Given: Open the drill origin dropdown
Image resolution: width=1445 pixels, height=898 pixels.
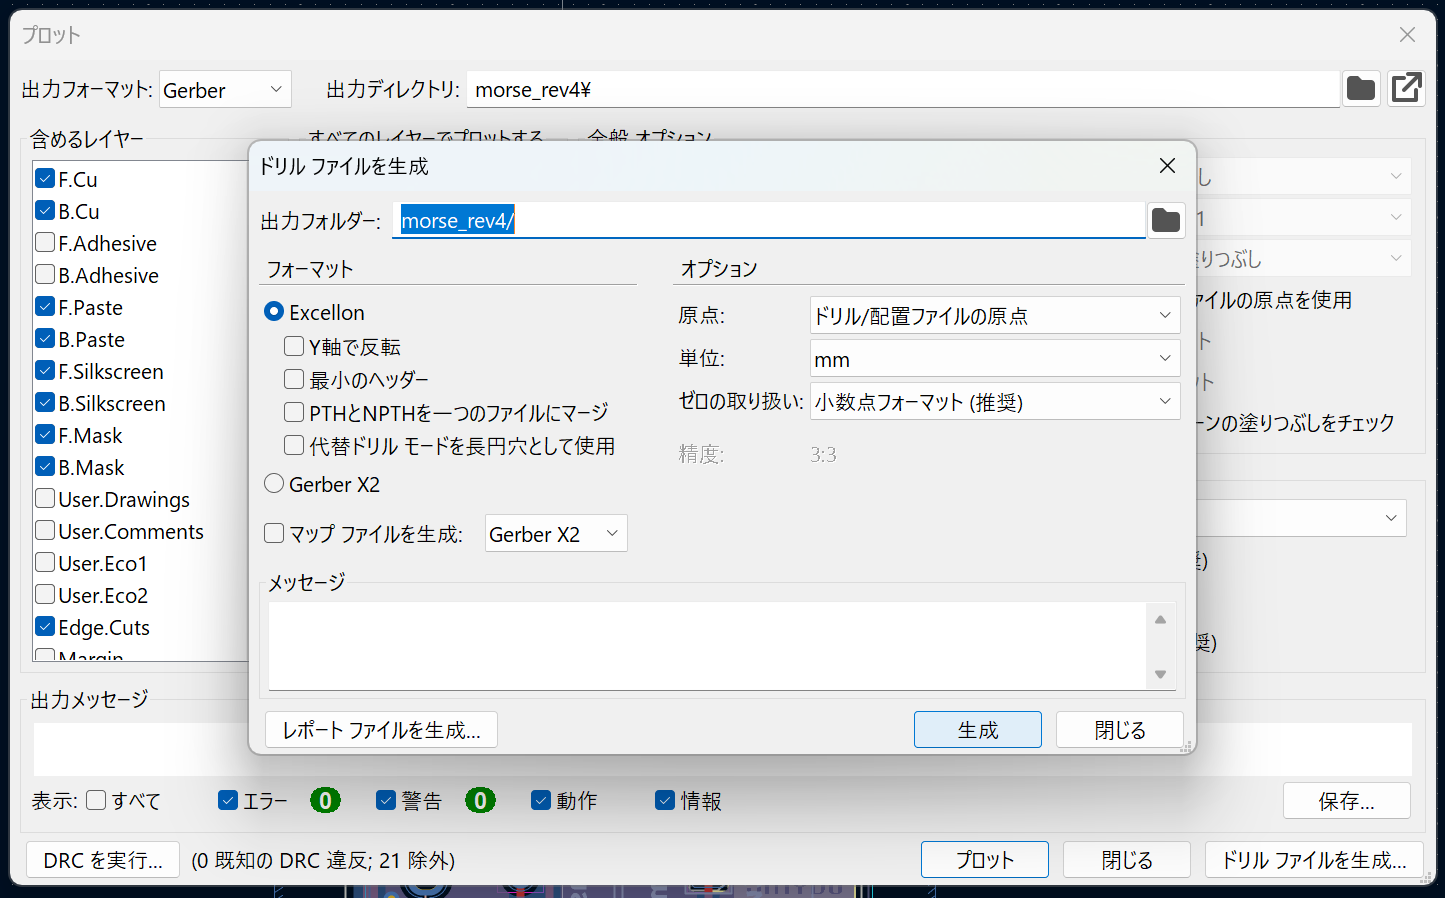Looking at the screenshot, I should coord(994,316).
